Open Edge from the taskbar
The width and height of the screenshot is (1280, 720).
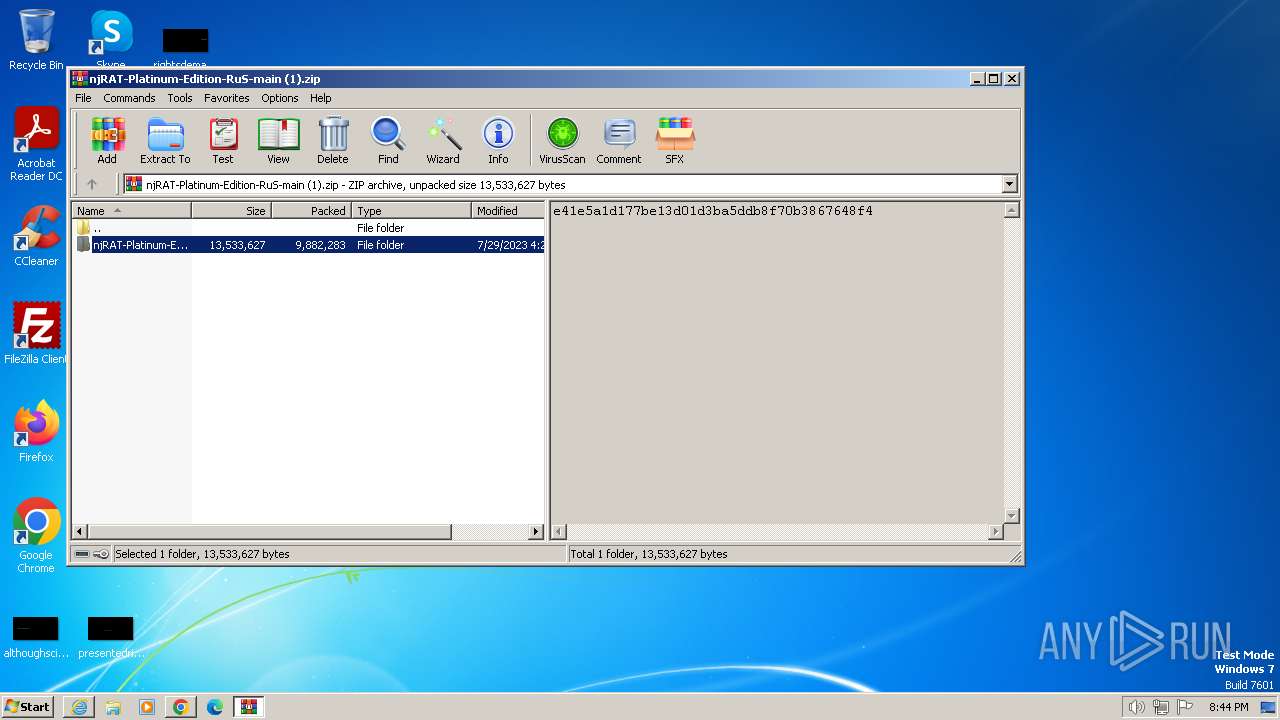215,707
